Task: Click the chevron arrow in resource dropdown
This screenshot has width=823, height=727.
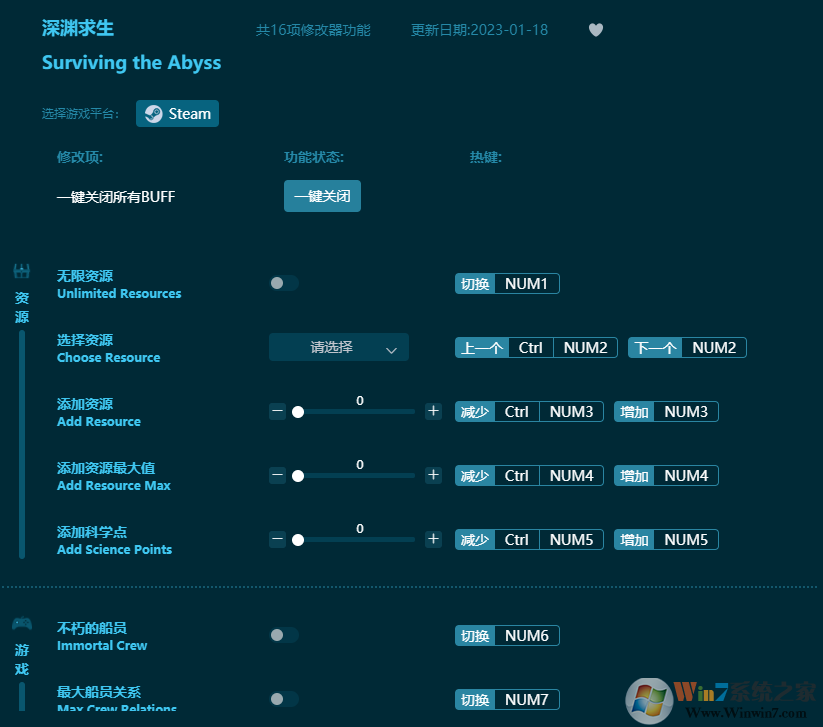Action: pyautogui.click(x=392, y=349)
